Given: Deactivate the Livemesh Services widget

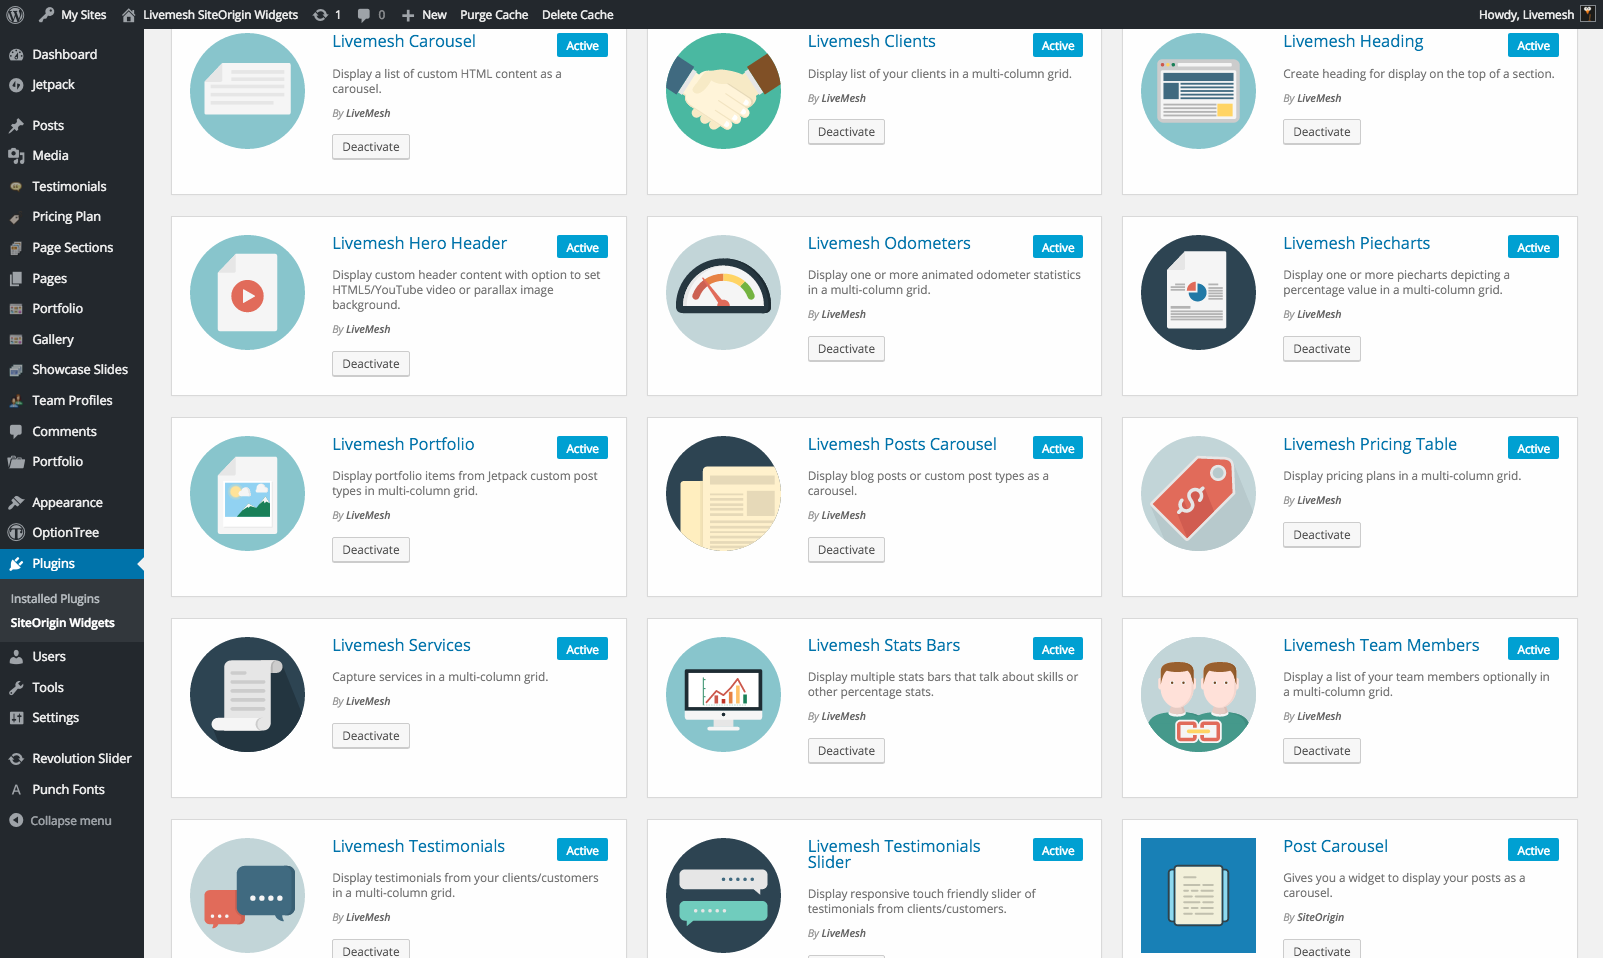Looking at the screenshot, I should [x=370, y=736].
